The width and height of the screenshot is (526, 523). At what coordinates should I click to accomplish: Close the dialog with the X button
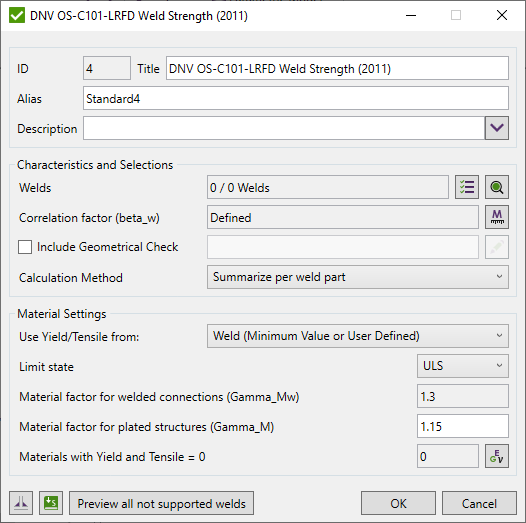(502, 15)
